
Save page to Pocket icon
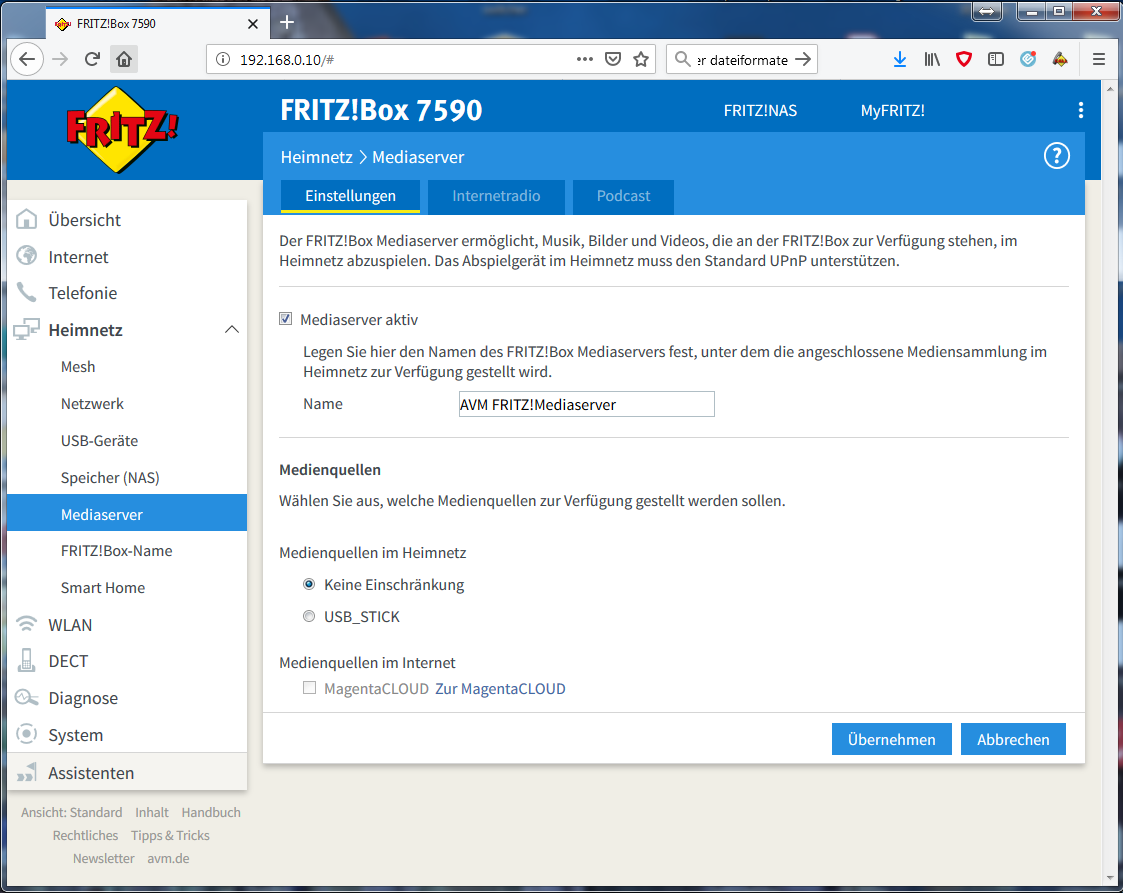[x=613, y=59]
